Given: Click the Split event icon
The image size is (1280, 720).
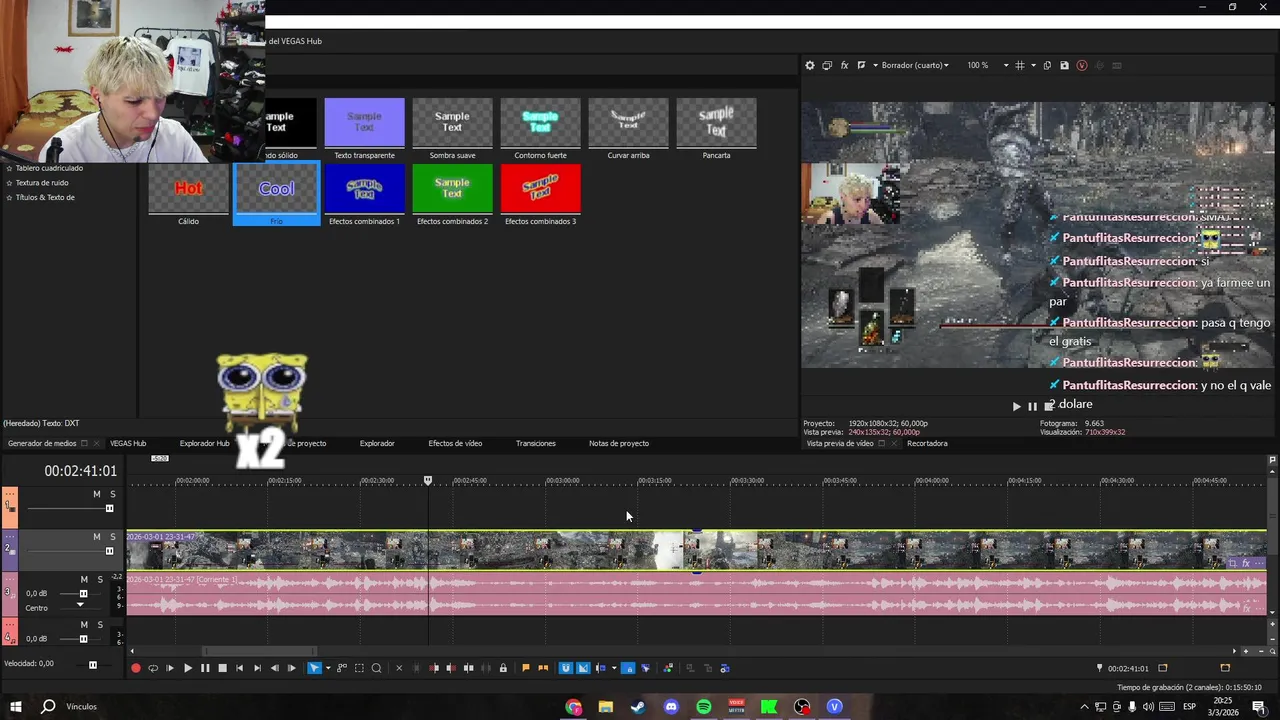Looking at the screenshot, I should click(x=468, y=668).
